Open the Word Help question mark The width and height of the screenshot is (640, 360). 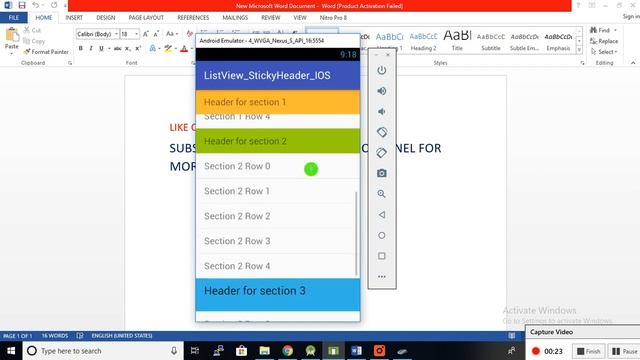pos(578,5)
